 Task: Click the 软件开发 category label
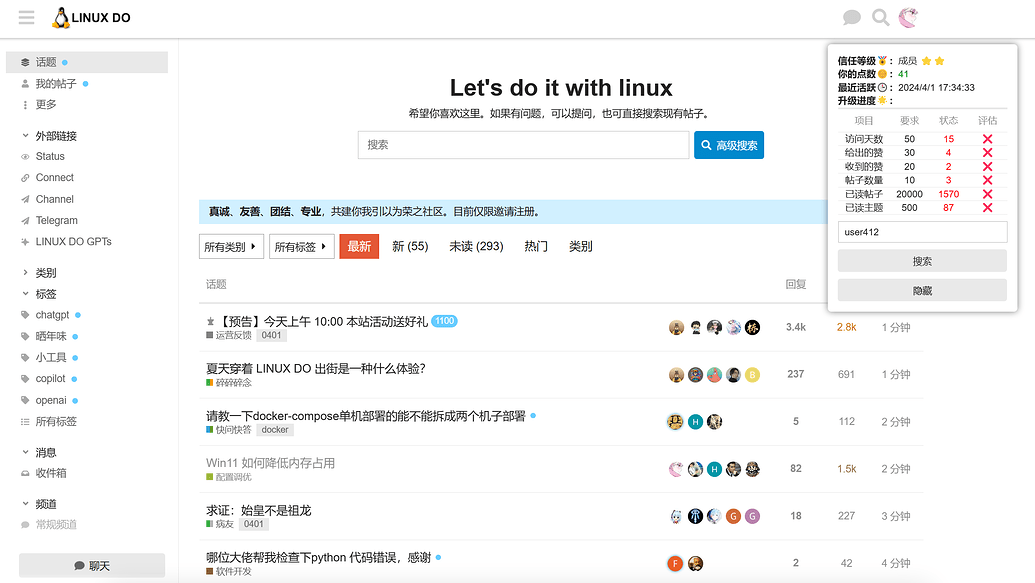pyautogui.click(x=229, y=572)
